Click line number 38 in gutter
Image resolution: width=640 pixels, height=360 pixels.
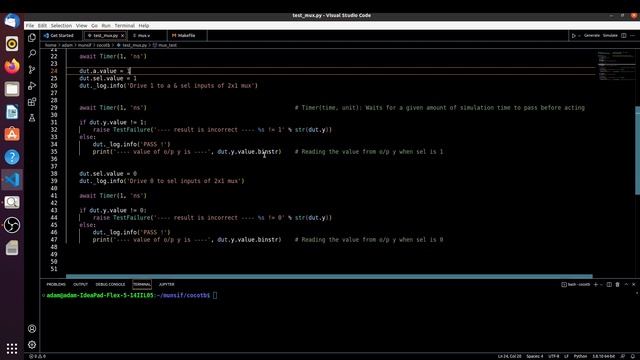(x=54, y=173)
